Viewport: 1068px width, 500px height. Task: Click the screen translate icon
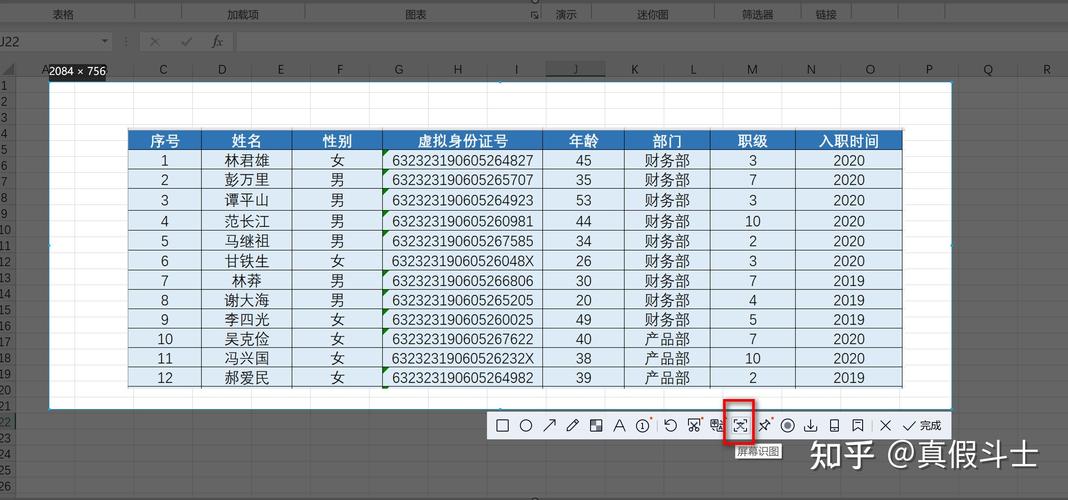click(717, 426)
